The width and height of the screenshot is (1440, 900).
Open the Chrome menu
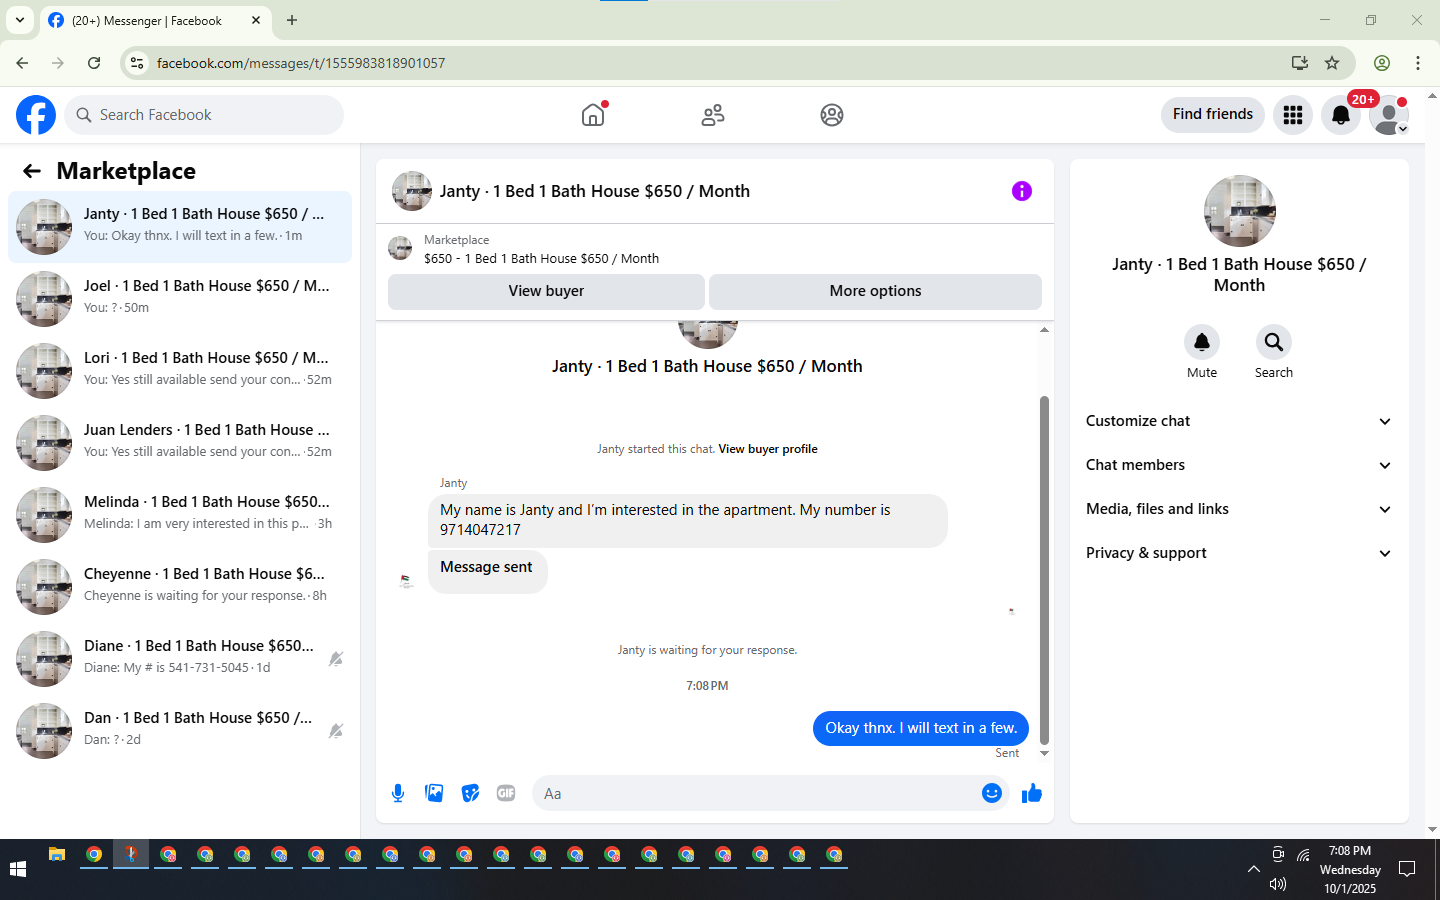click(x=1418, y=63)
